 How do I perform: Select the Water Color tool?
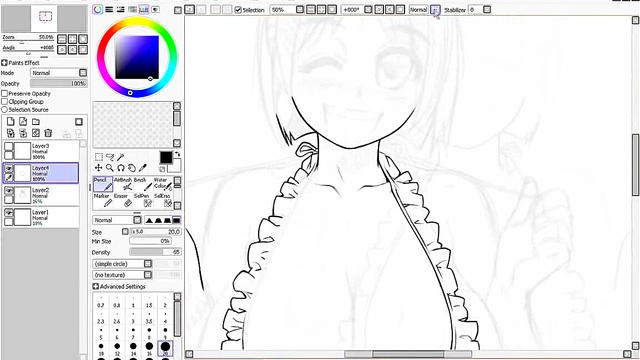(162, 184)
